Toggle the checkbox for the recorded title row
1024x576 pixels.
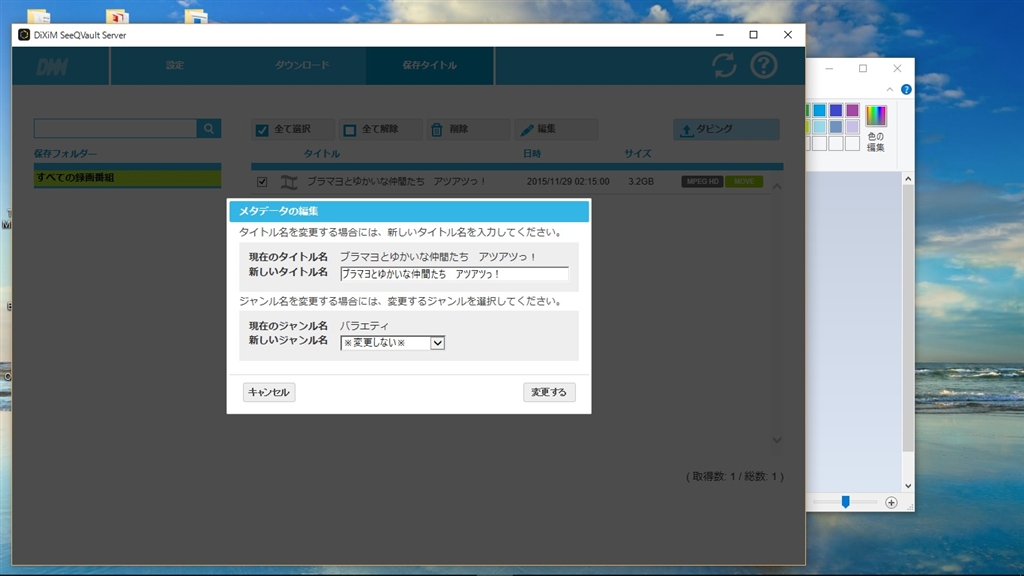[262, 182]
